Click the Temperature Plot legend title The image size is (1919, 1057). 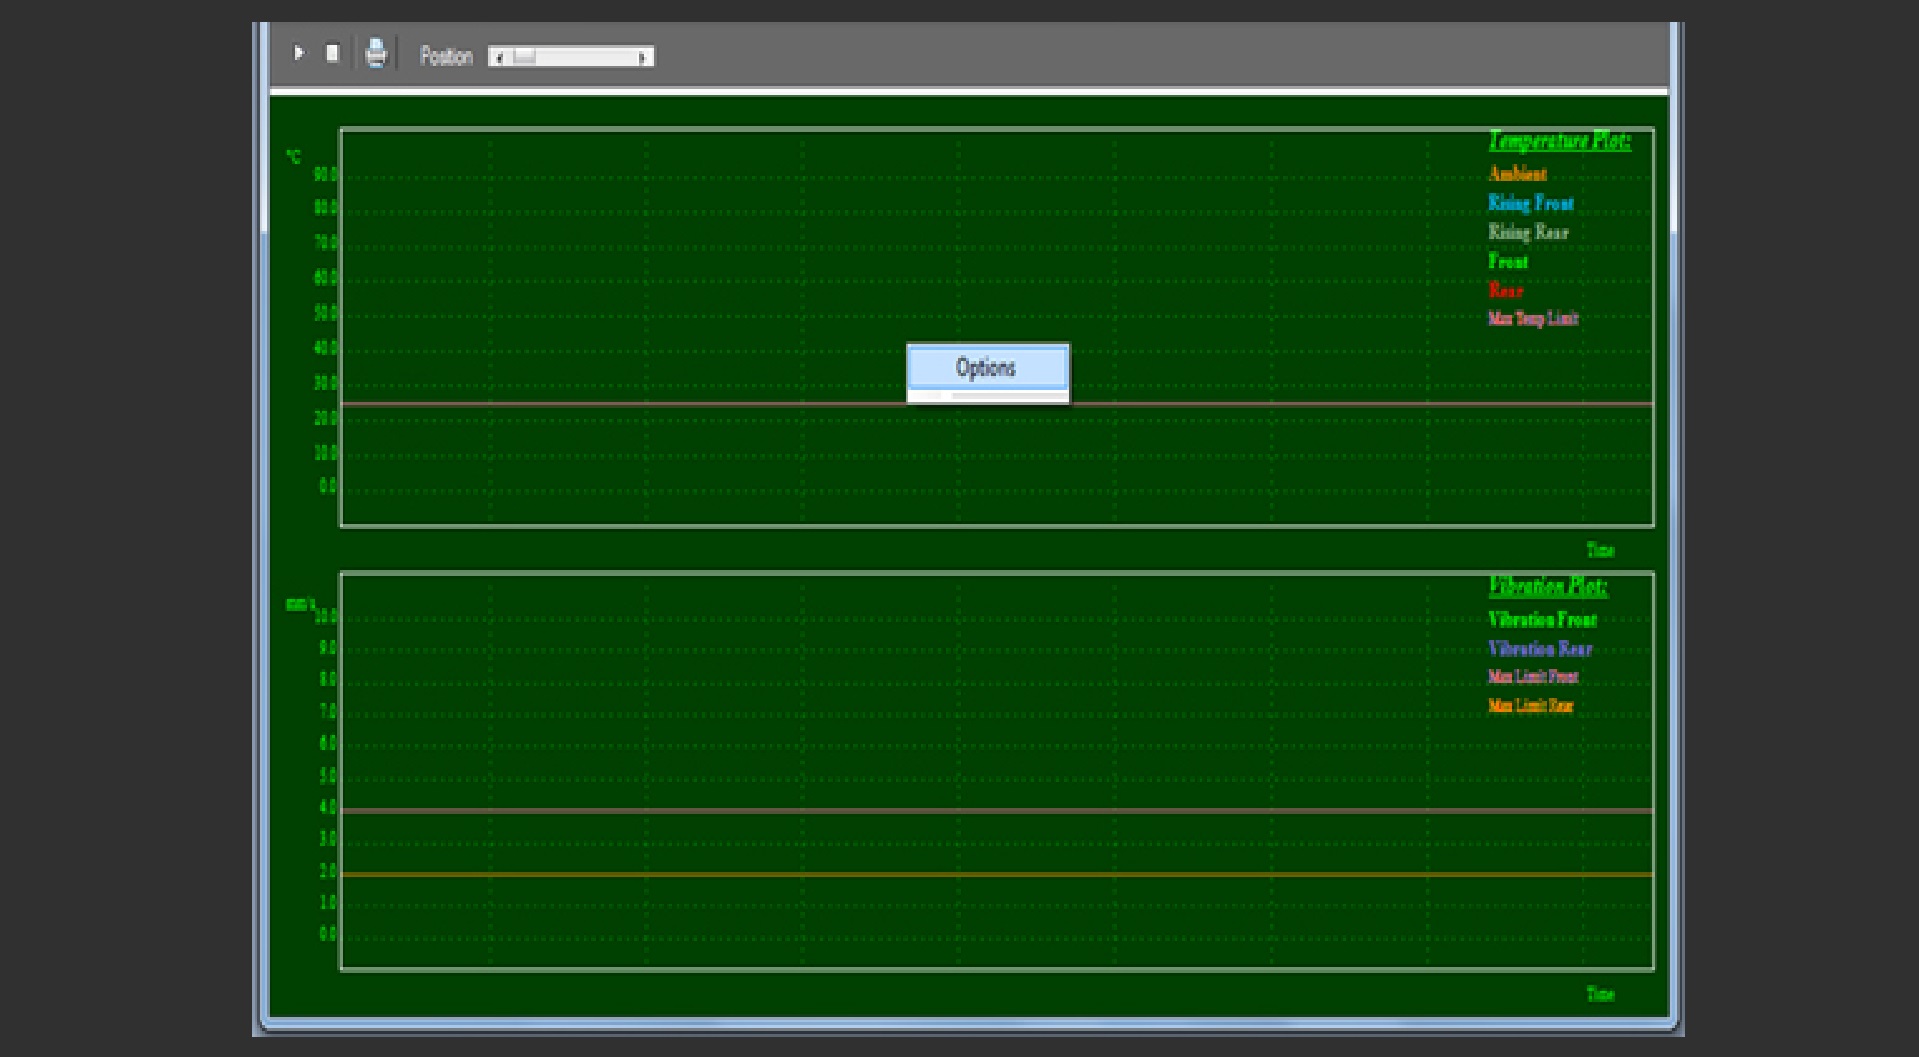coord(1559,141)
